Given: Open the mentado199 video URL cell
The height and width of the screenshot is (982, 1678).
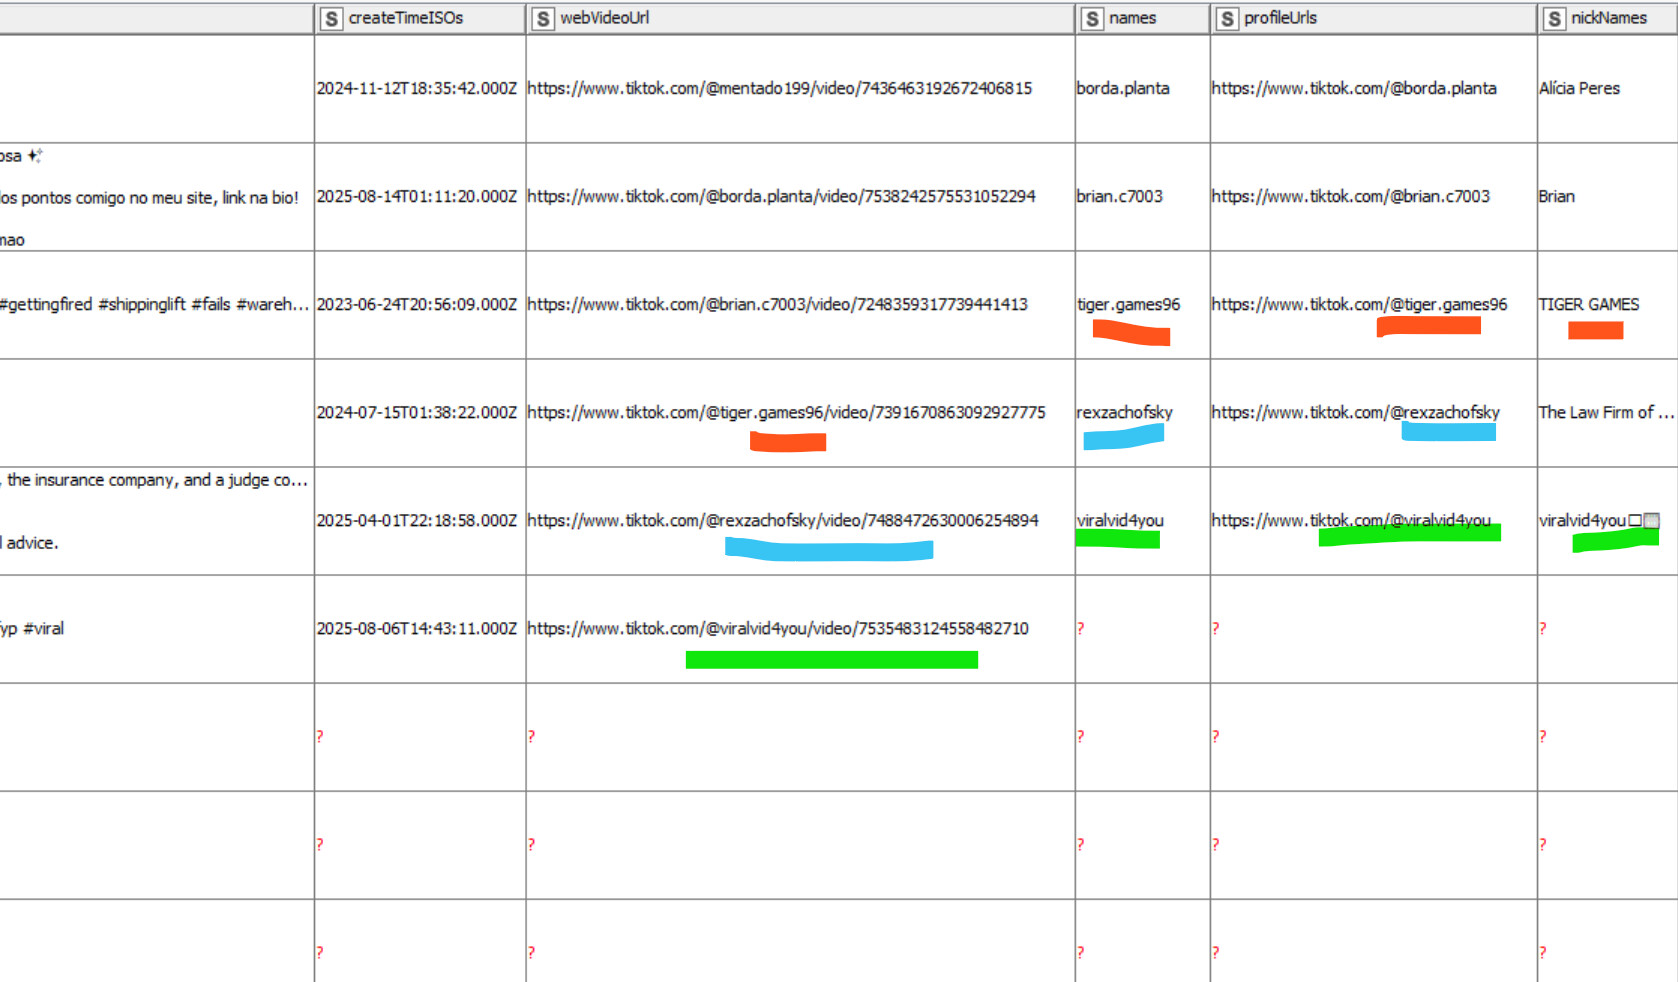Looking at the screenshot, I should pyautogui.click(x=779, y=89).
